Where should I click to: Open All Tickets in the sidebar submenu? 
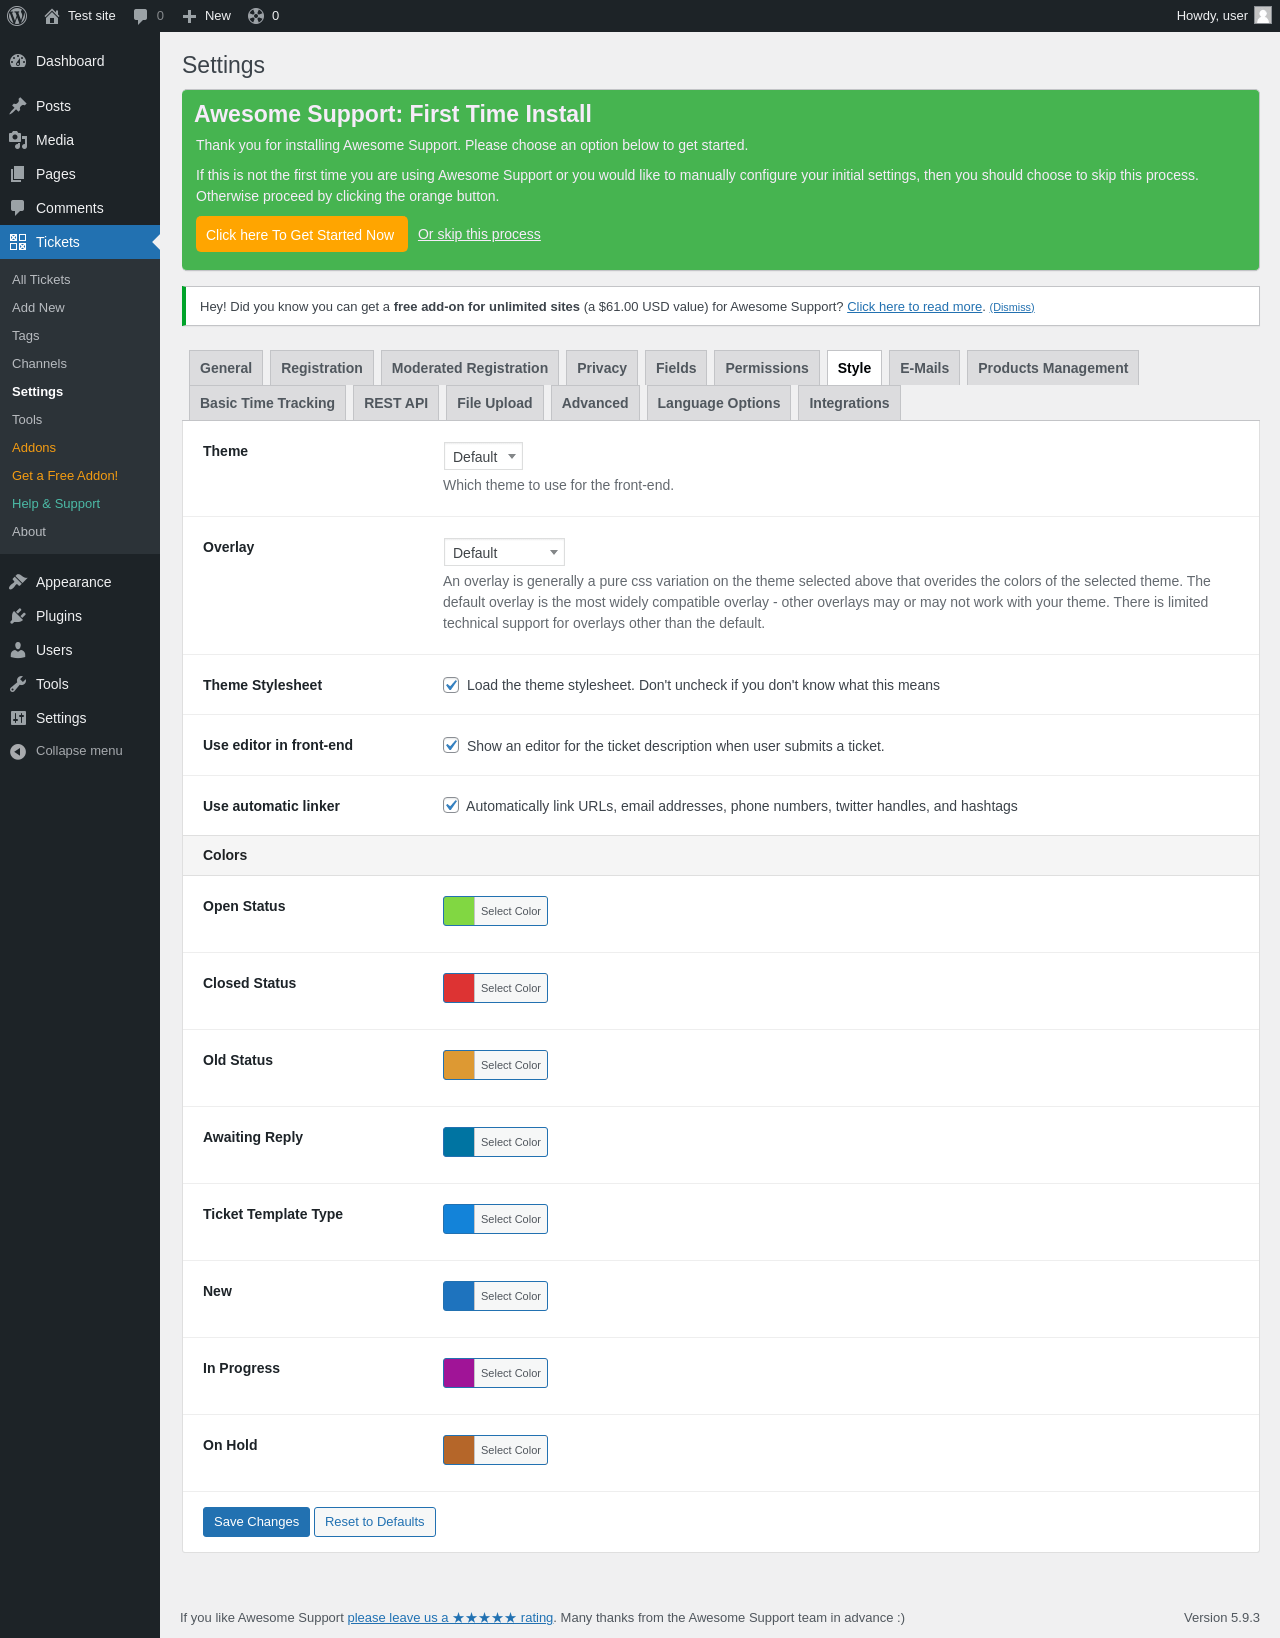pos(41,280)
